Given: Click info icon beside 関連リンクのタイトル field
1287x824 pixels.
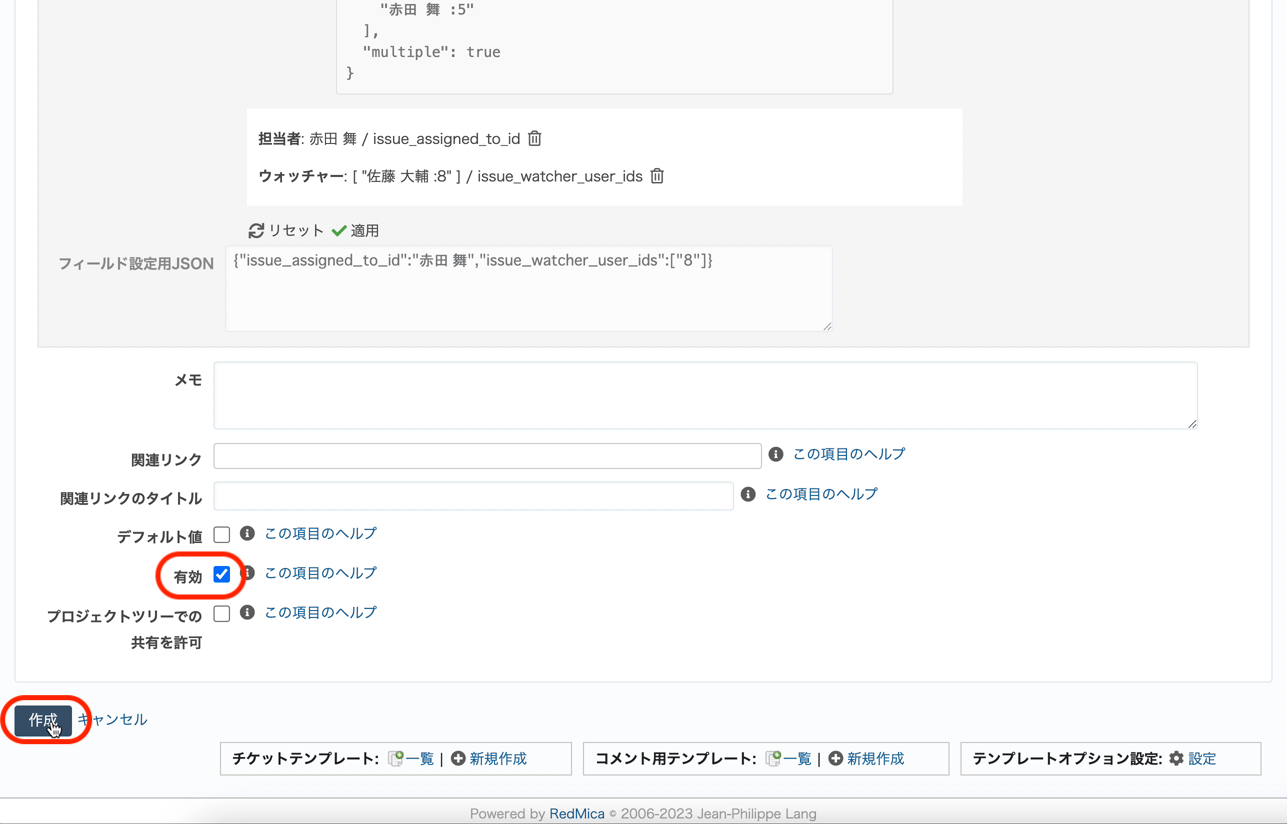Looking at the screenshot, I should click(748, 494).
